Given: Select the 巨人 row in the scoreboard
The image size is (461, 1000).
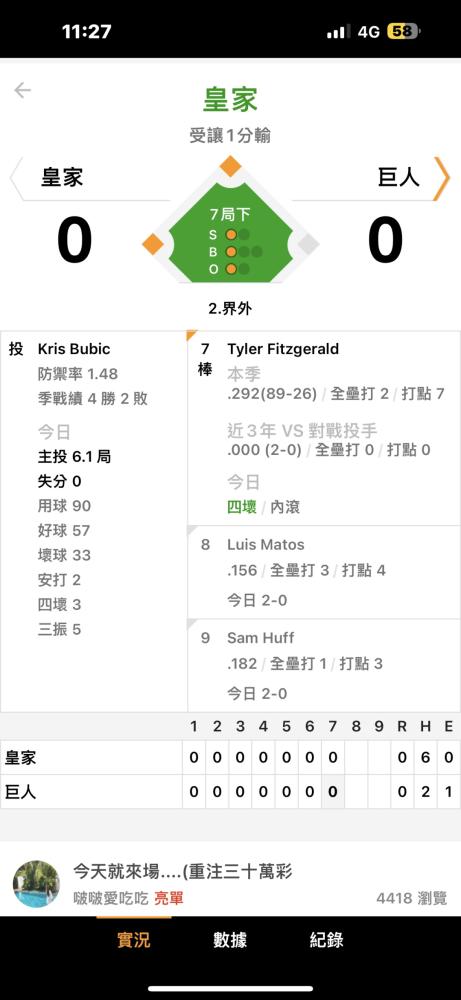Looking at the screenshot, I should click(x=230, y=791).
